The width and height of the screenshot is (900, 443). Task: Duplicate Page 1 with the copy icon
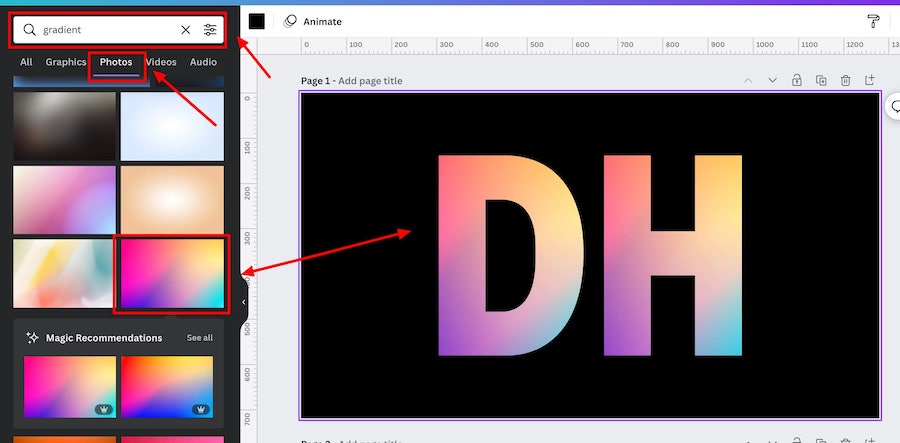tap(821, 80)
